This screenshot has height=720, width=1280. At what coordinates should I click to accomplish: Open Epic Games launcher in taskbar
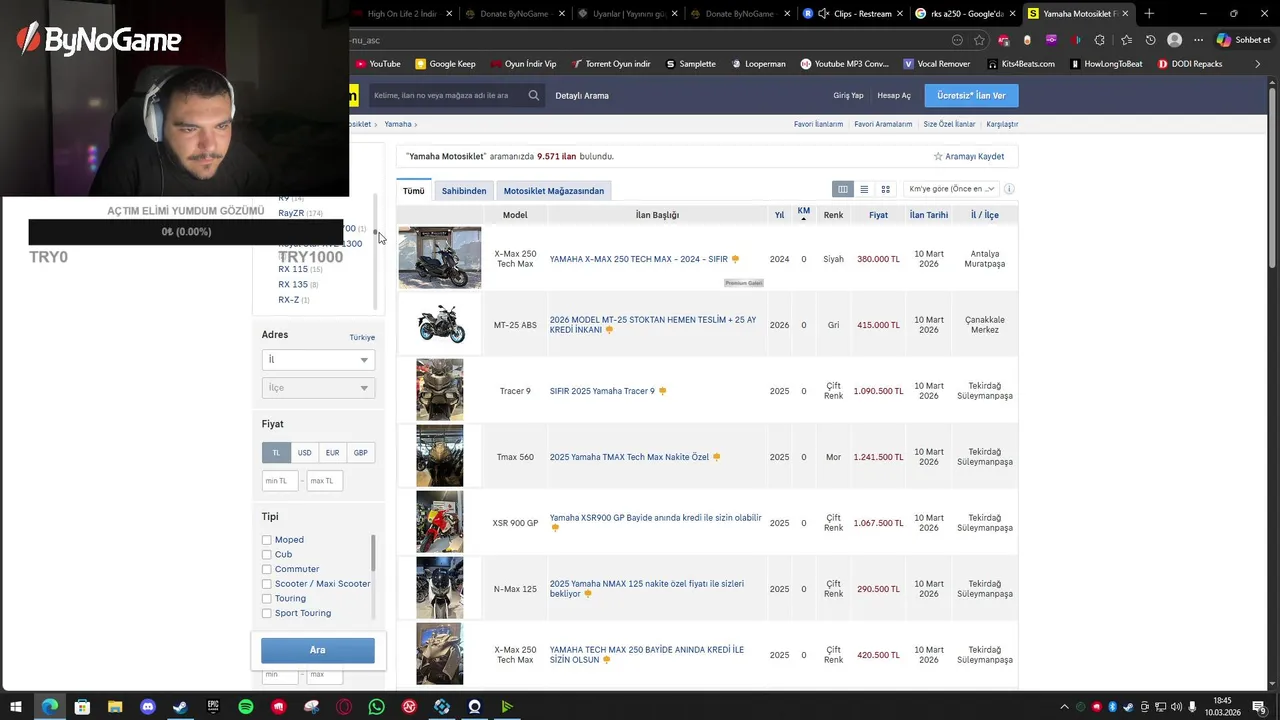coord(213,707)
